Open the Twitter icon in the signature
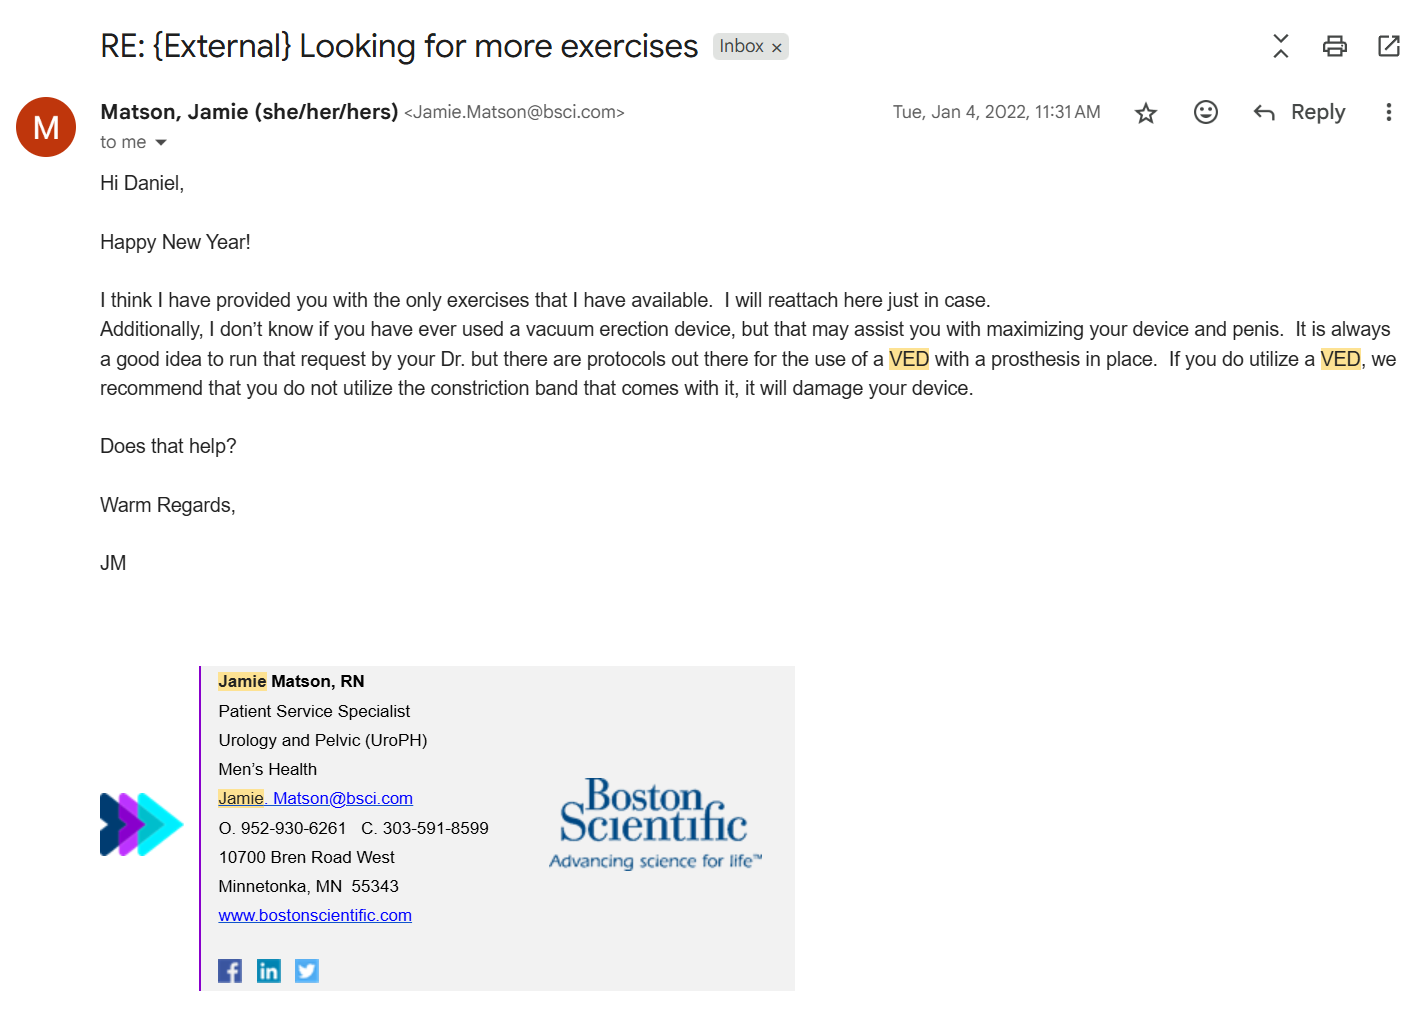The image size is (1415, 1019). [307, 971]
